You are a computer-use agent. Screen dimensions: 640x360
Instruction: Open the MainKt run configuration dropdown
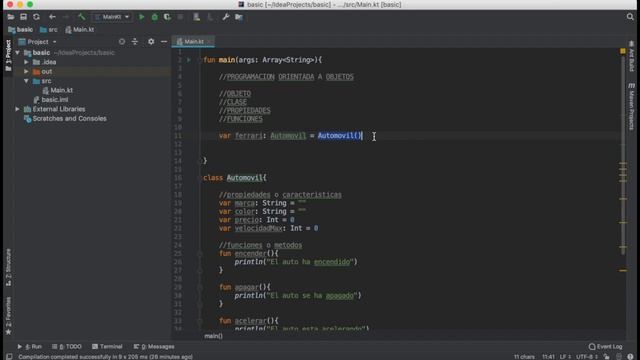point(112,17)
